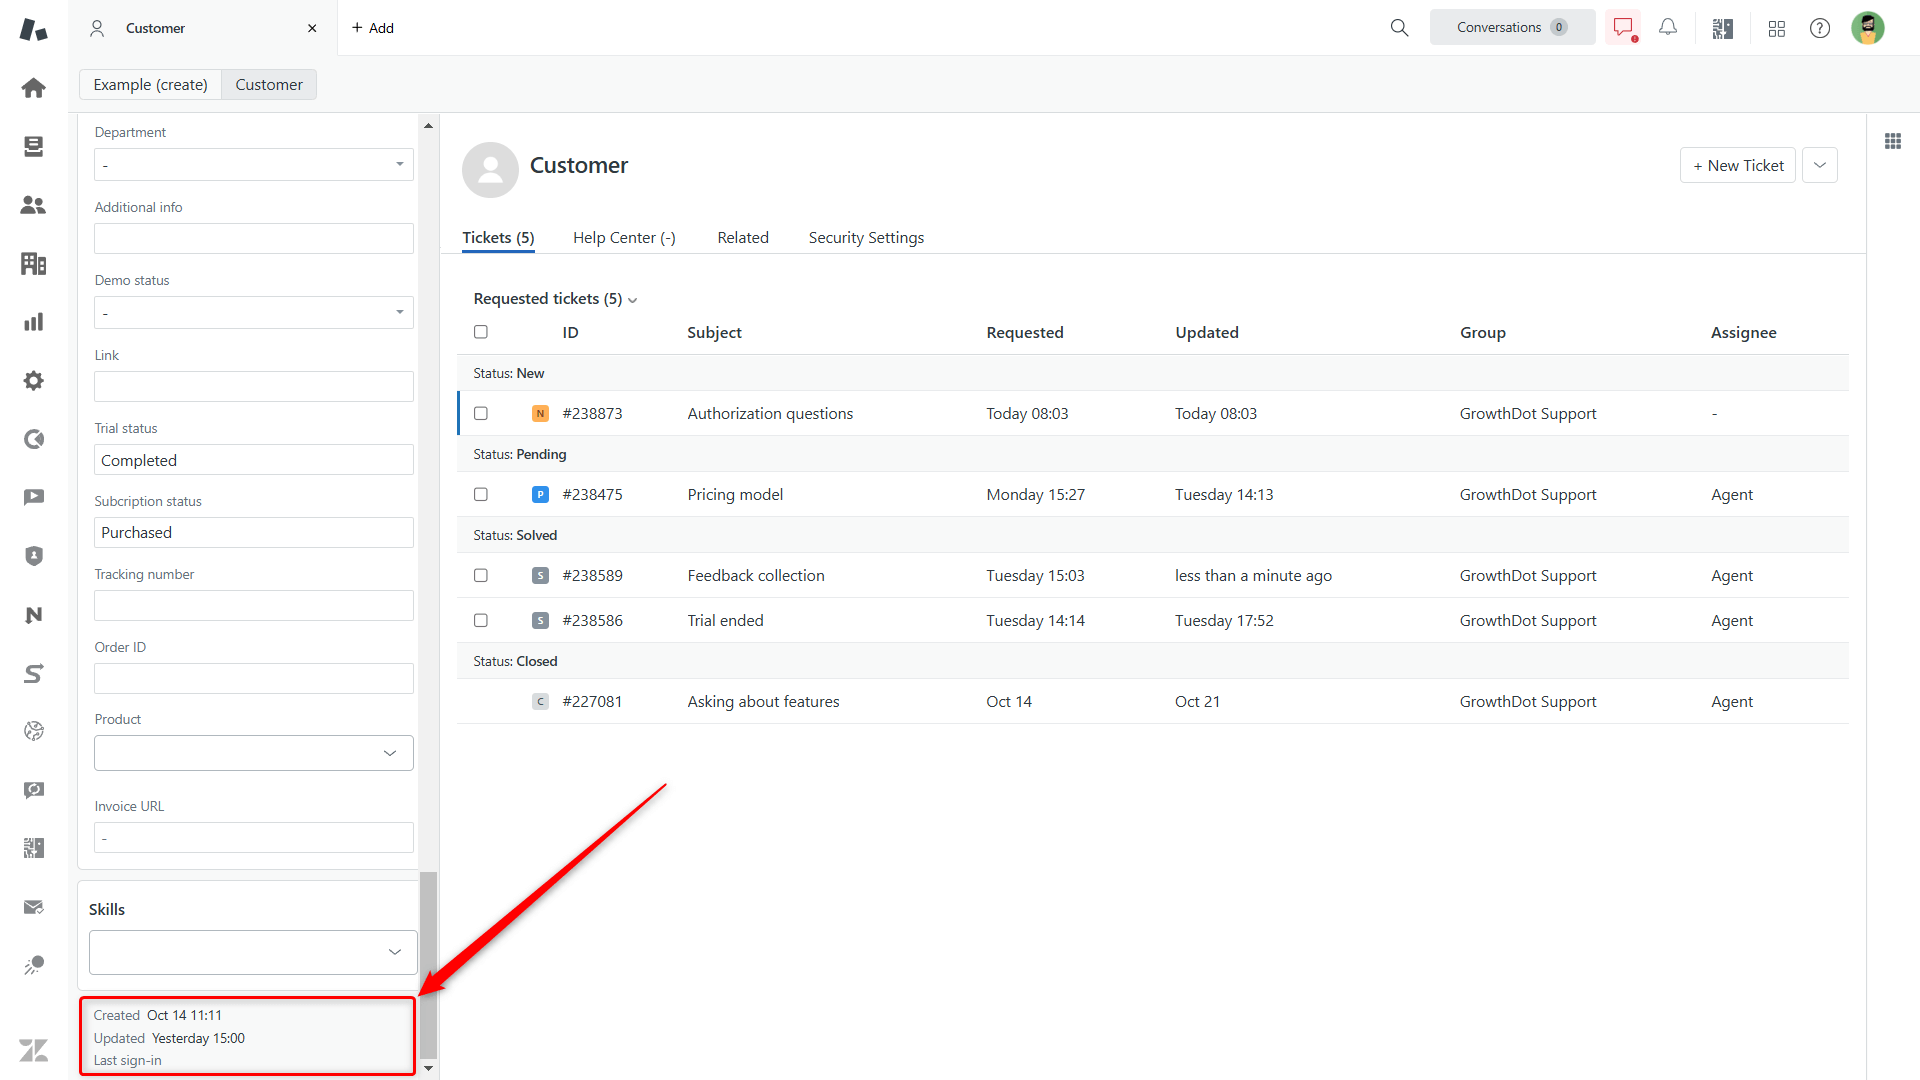The image size is (1920, 1080).
Task: Switch to the Related tab
Action: tap(741, 237)
